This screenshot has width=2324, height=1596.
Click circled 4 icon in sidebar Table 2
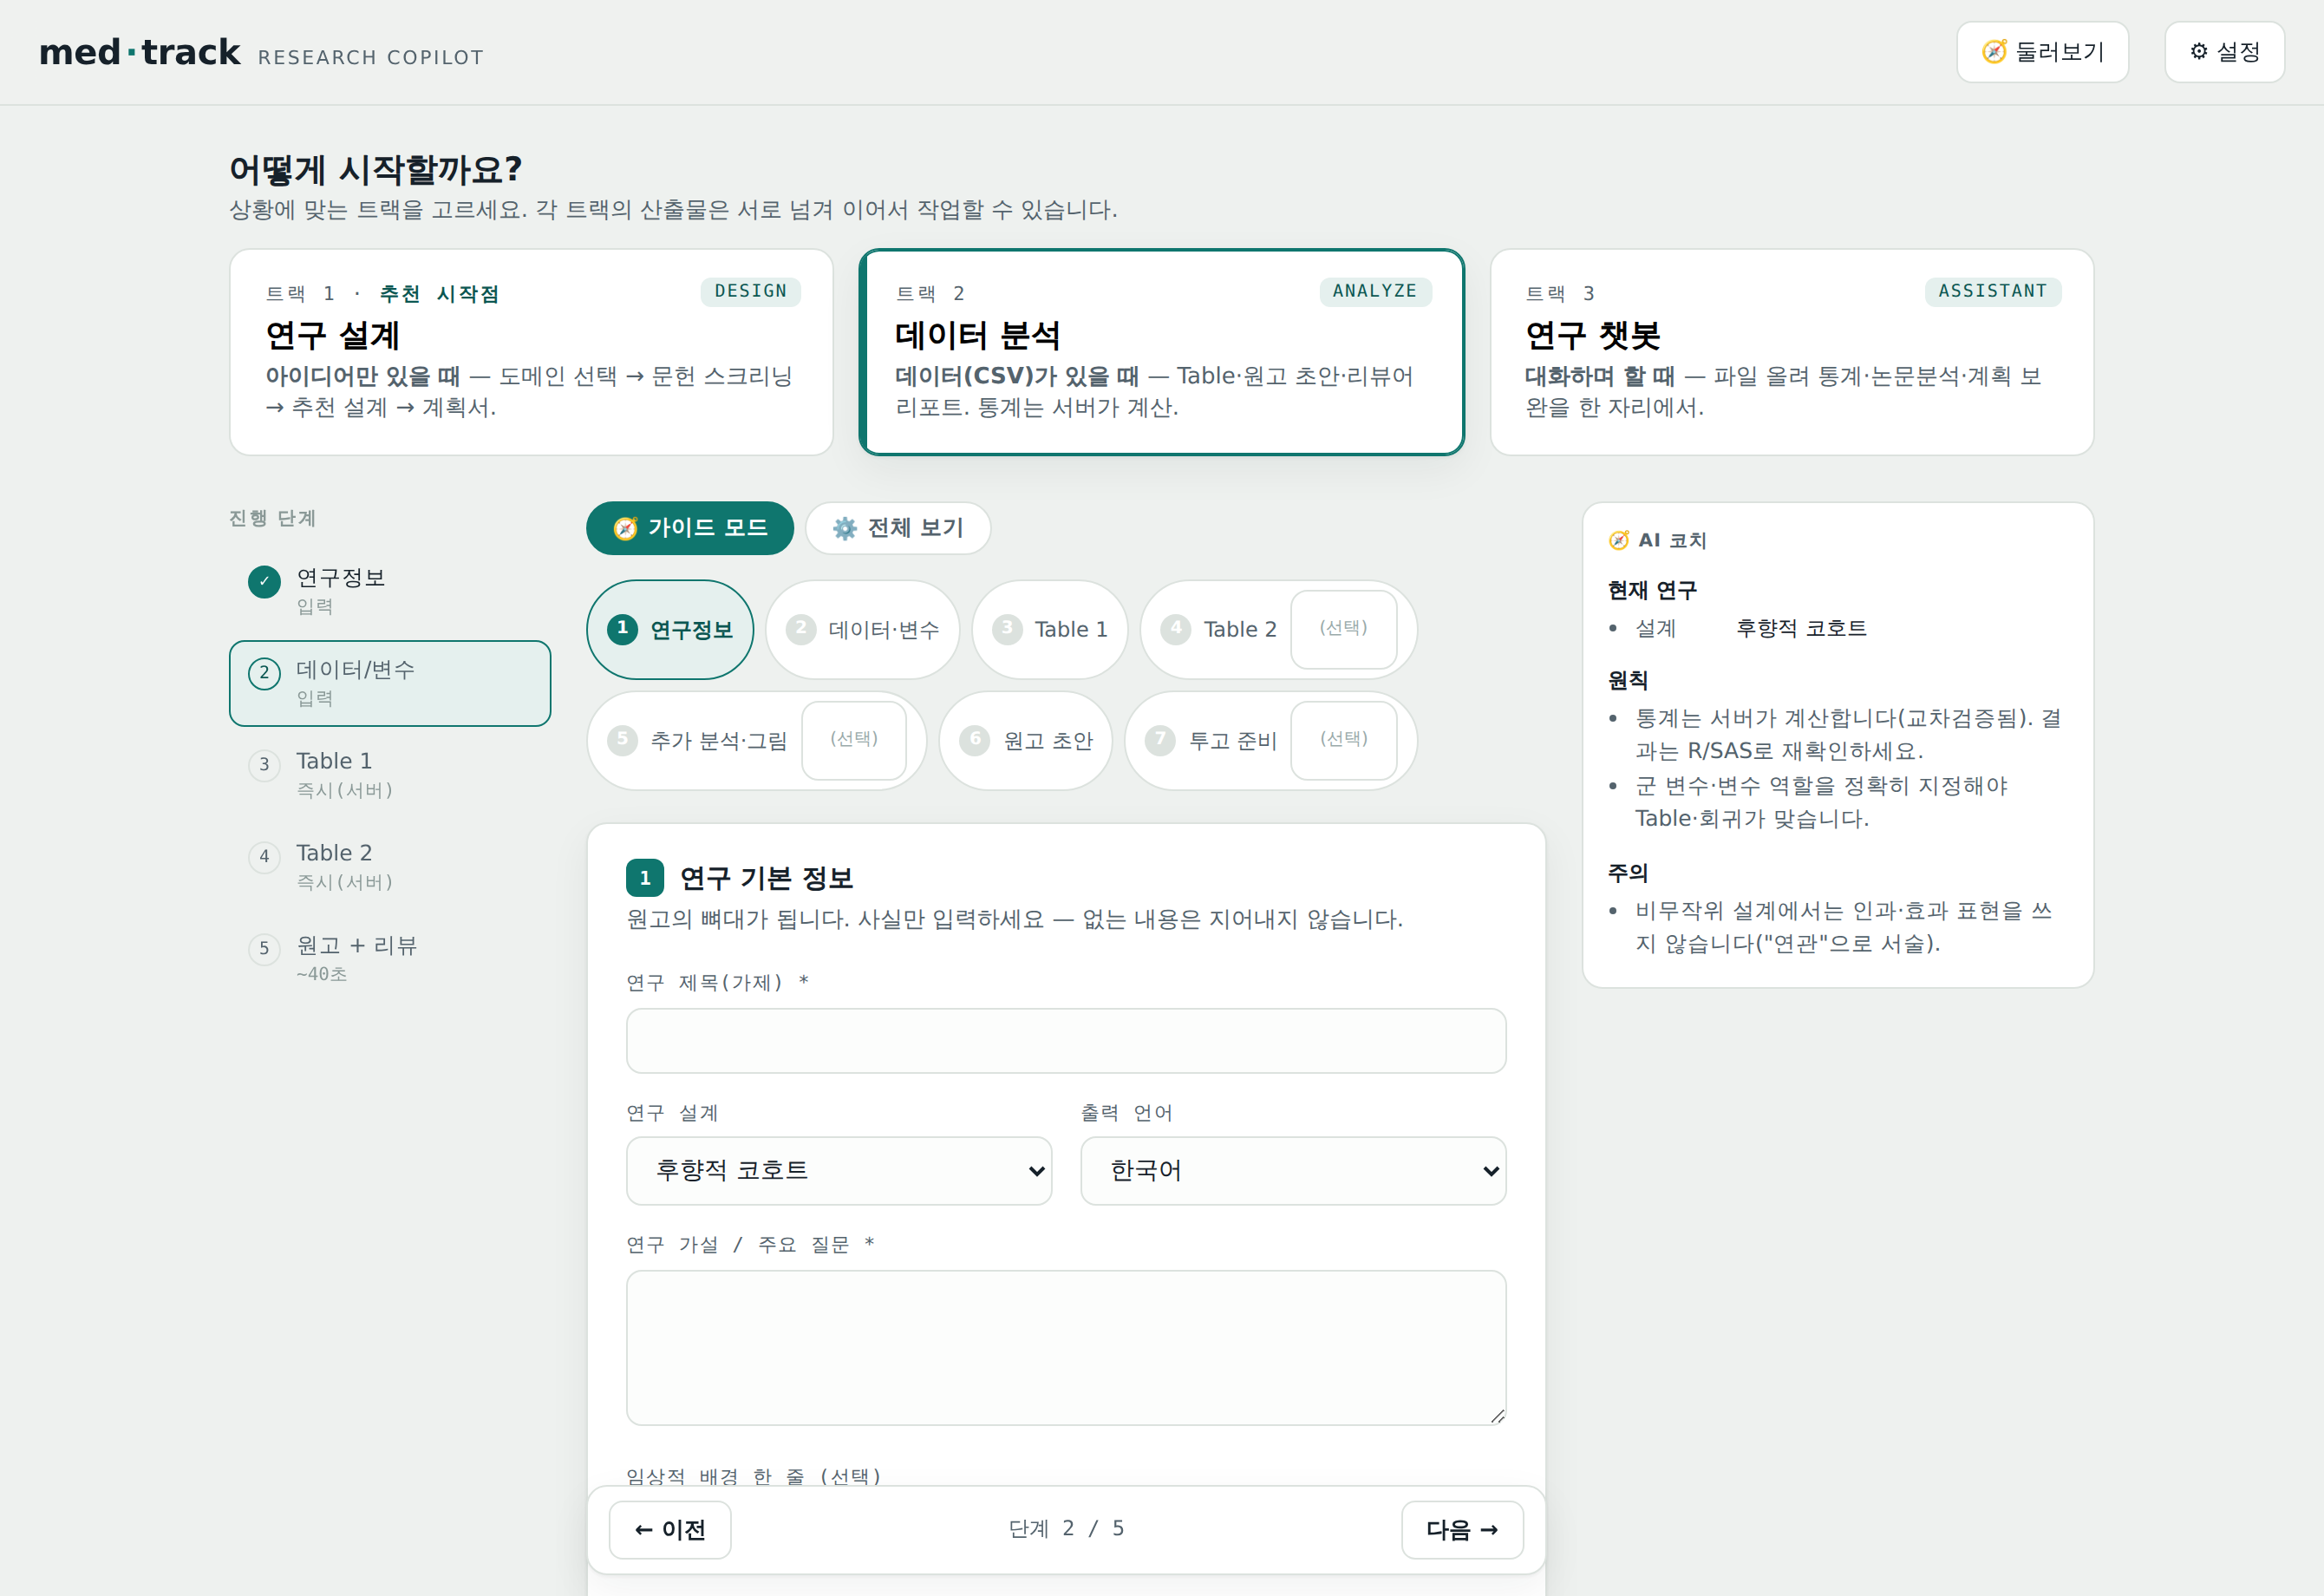click(264, 857)
